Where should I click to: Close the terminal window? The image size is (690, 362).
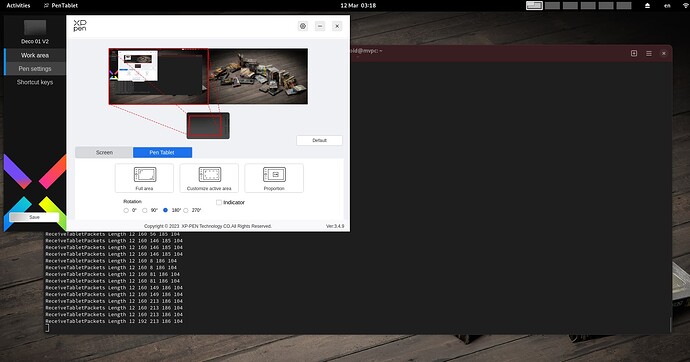pos(664,53)
